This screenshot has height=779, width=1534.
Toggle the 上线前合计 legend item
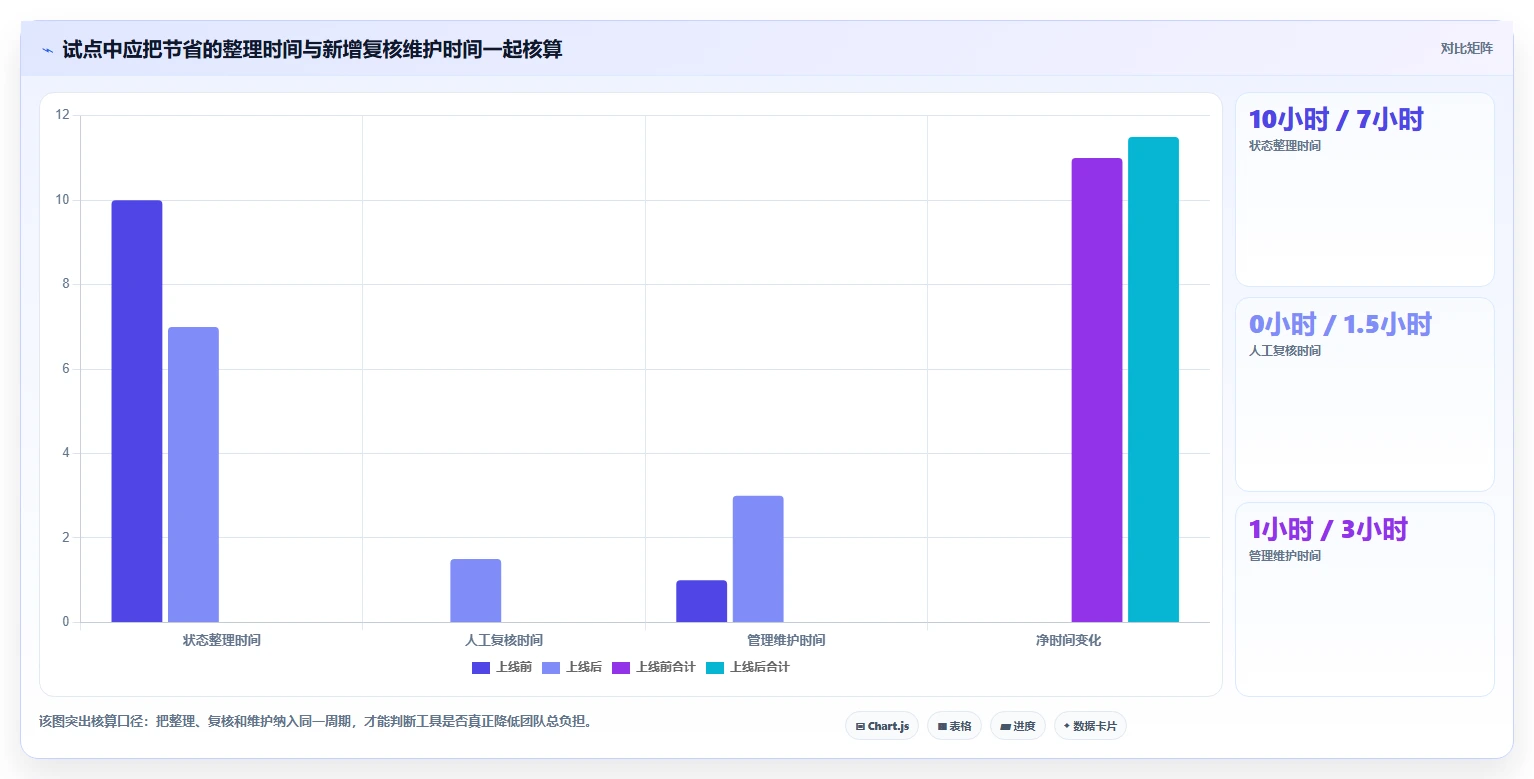pyautogui.click(x=653, y=667)
